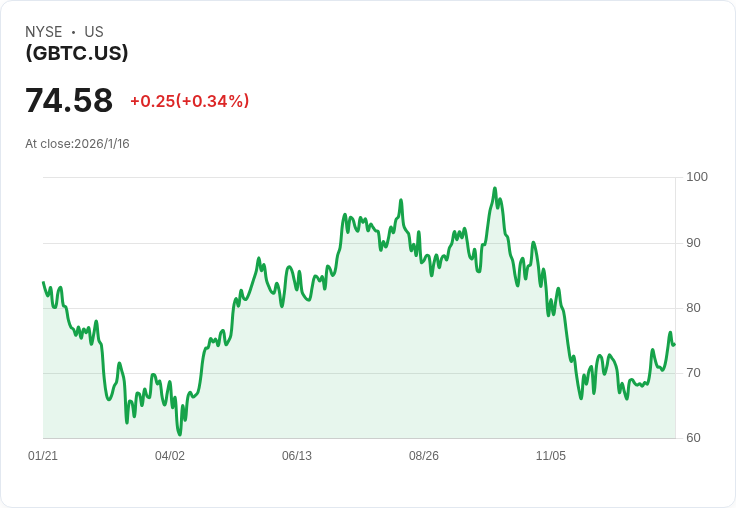Click the GBTC.US ticker title
Image resolution: width=736 pixels, height=508 pixels.
77,53
